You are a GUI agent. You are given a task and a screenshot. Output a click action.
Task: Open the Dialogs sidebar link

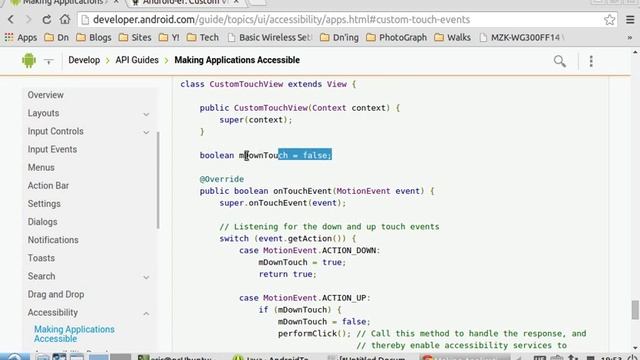[x=42, y=222]
